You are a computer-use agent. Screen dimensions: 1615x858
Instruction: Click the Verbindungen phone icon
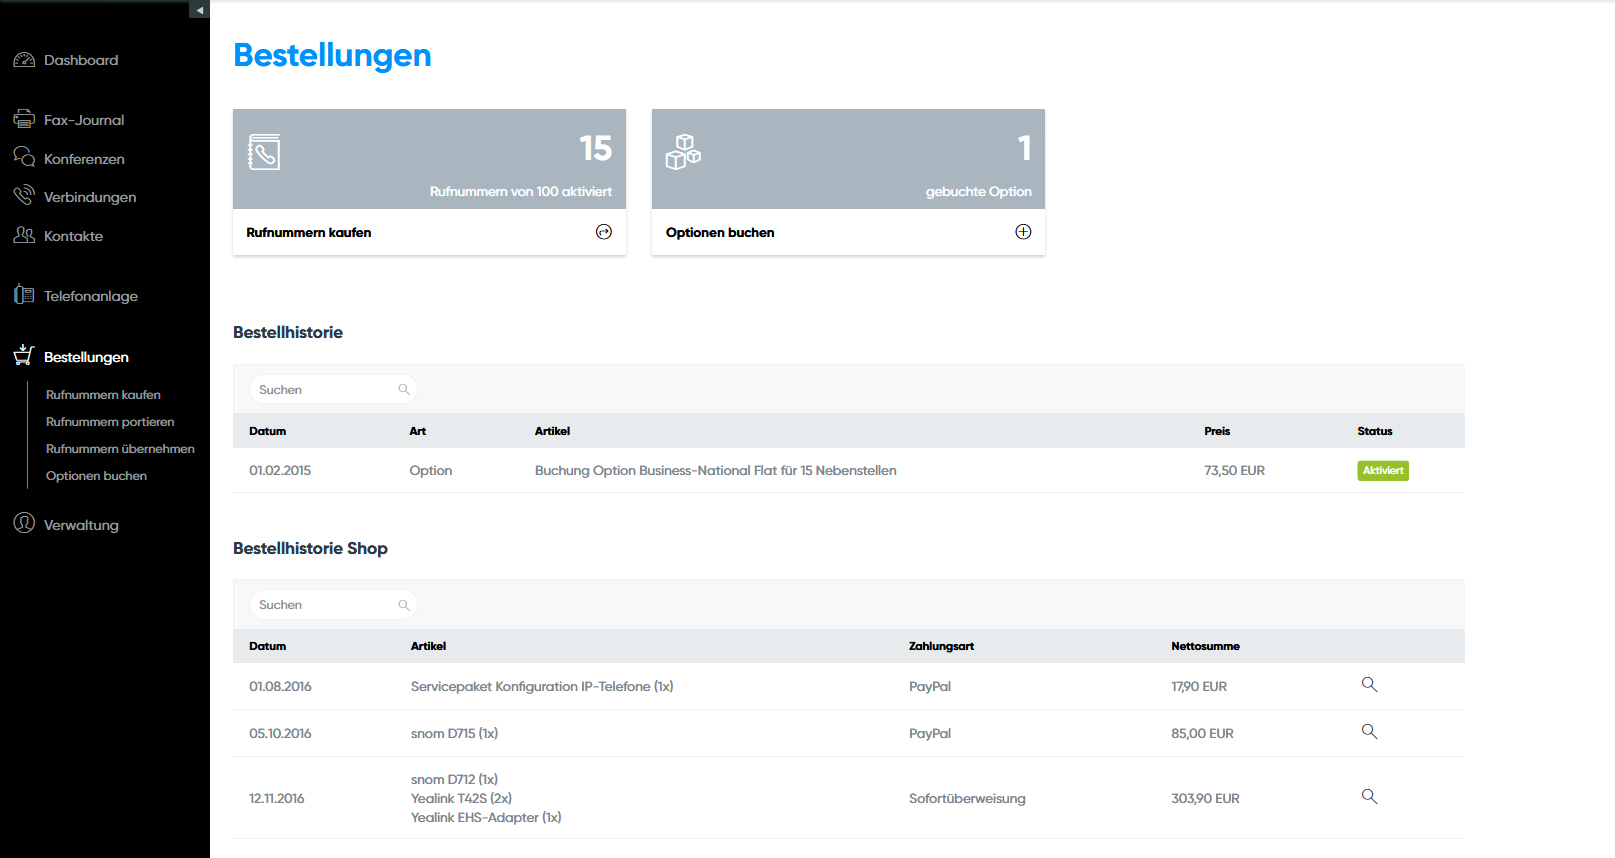point(24,195)
